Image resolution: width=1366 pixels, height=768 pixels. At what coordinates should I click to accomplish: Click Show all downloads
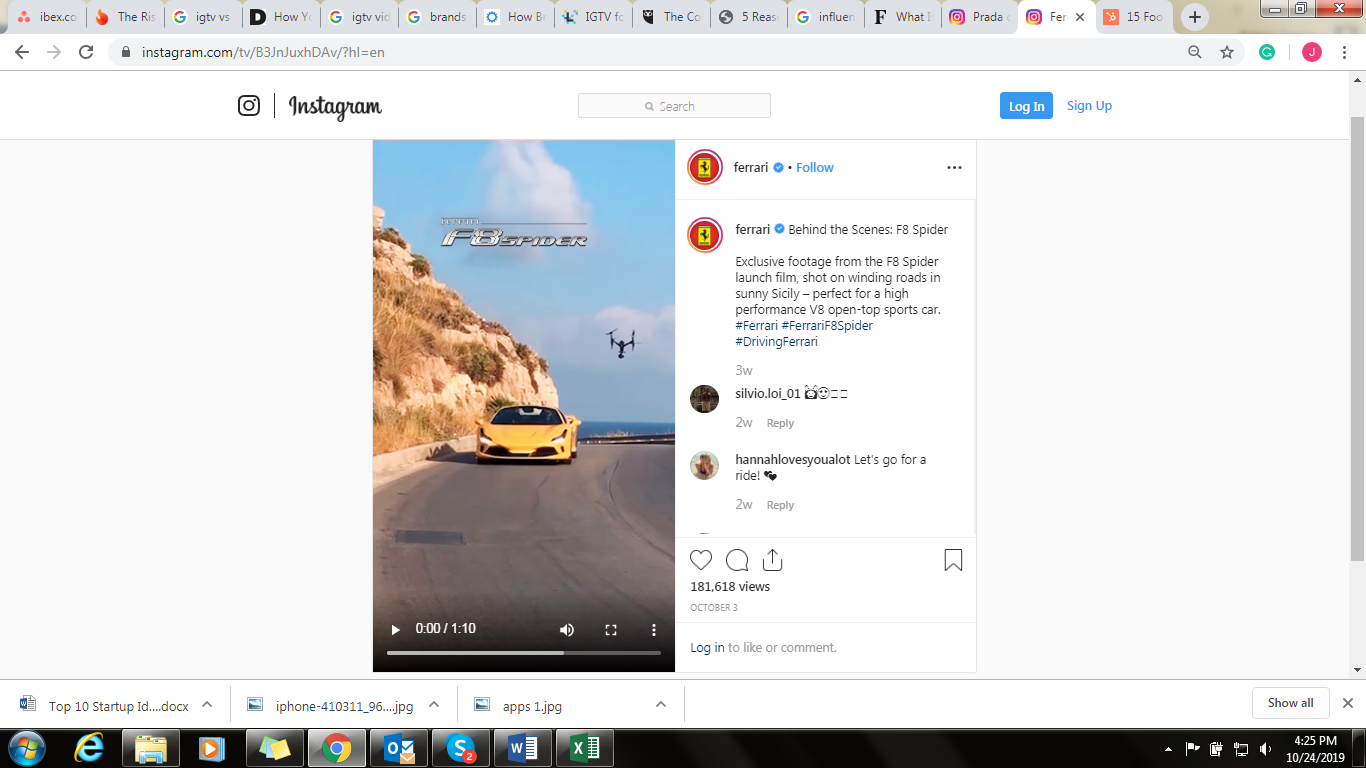click(x=1290, y=703)
